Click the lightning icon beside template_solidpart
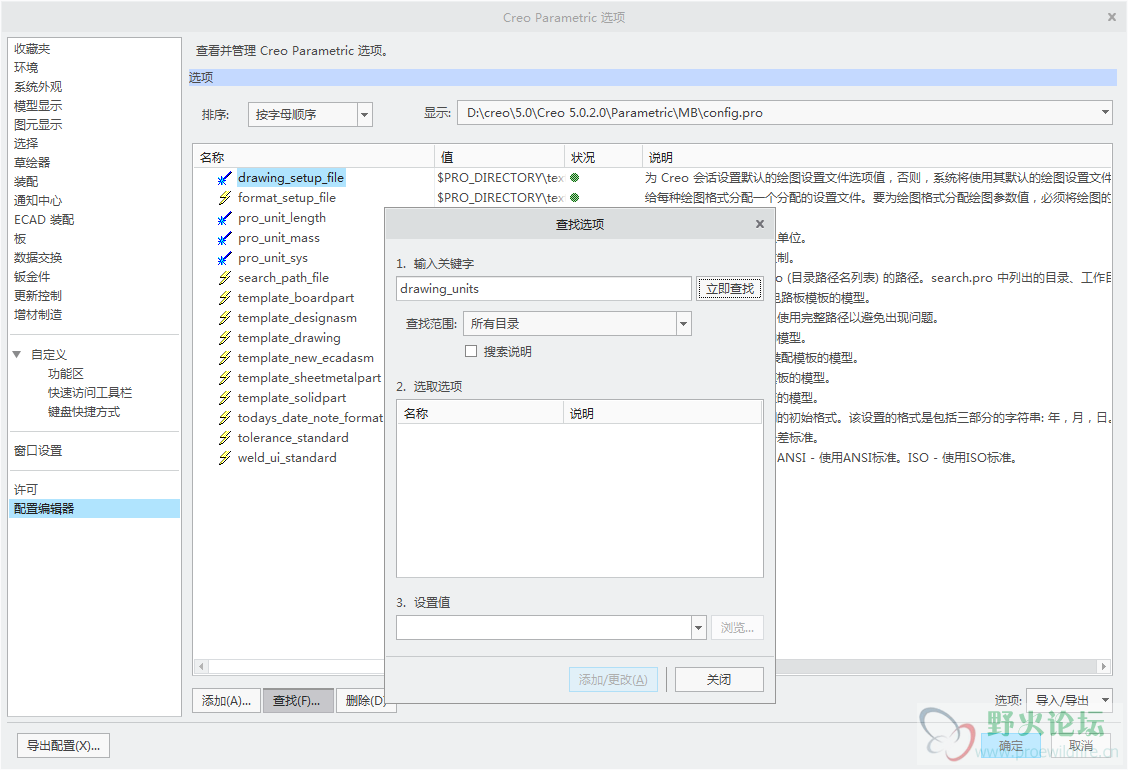 (225, 398)
